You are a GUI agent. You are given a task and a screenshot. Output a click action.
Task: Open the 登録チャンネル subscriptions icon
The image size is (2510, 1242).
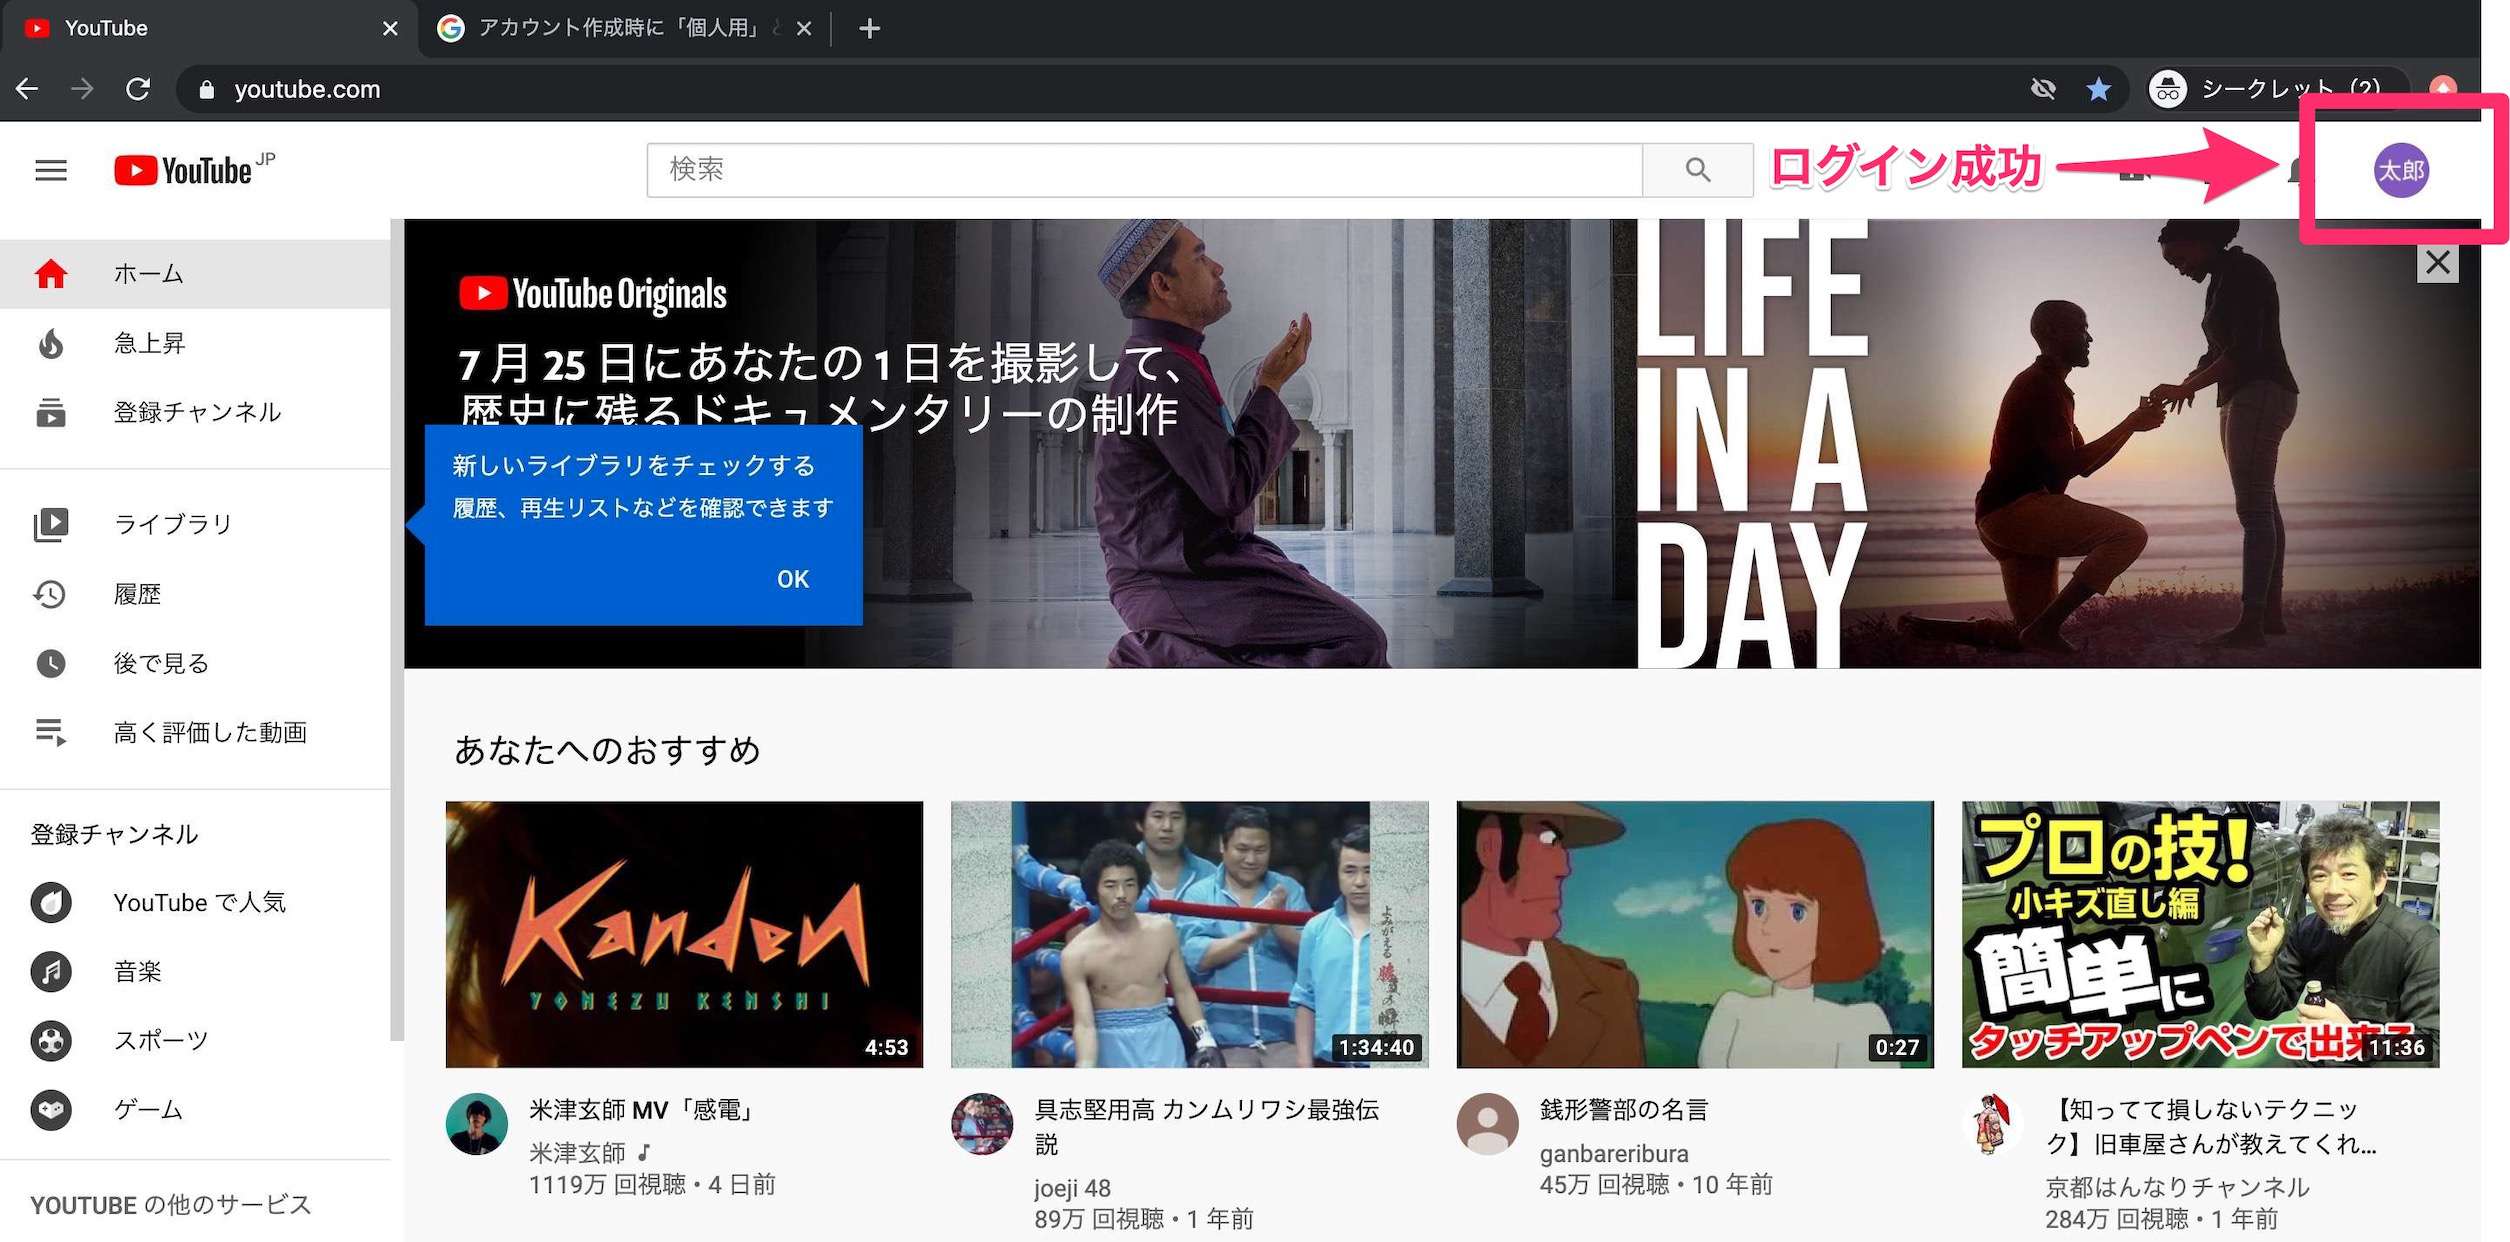click(x=51, y=413)
